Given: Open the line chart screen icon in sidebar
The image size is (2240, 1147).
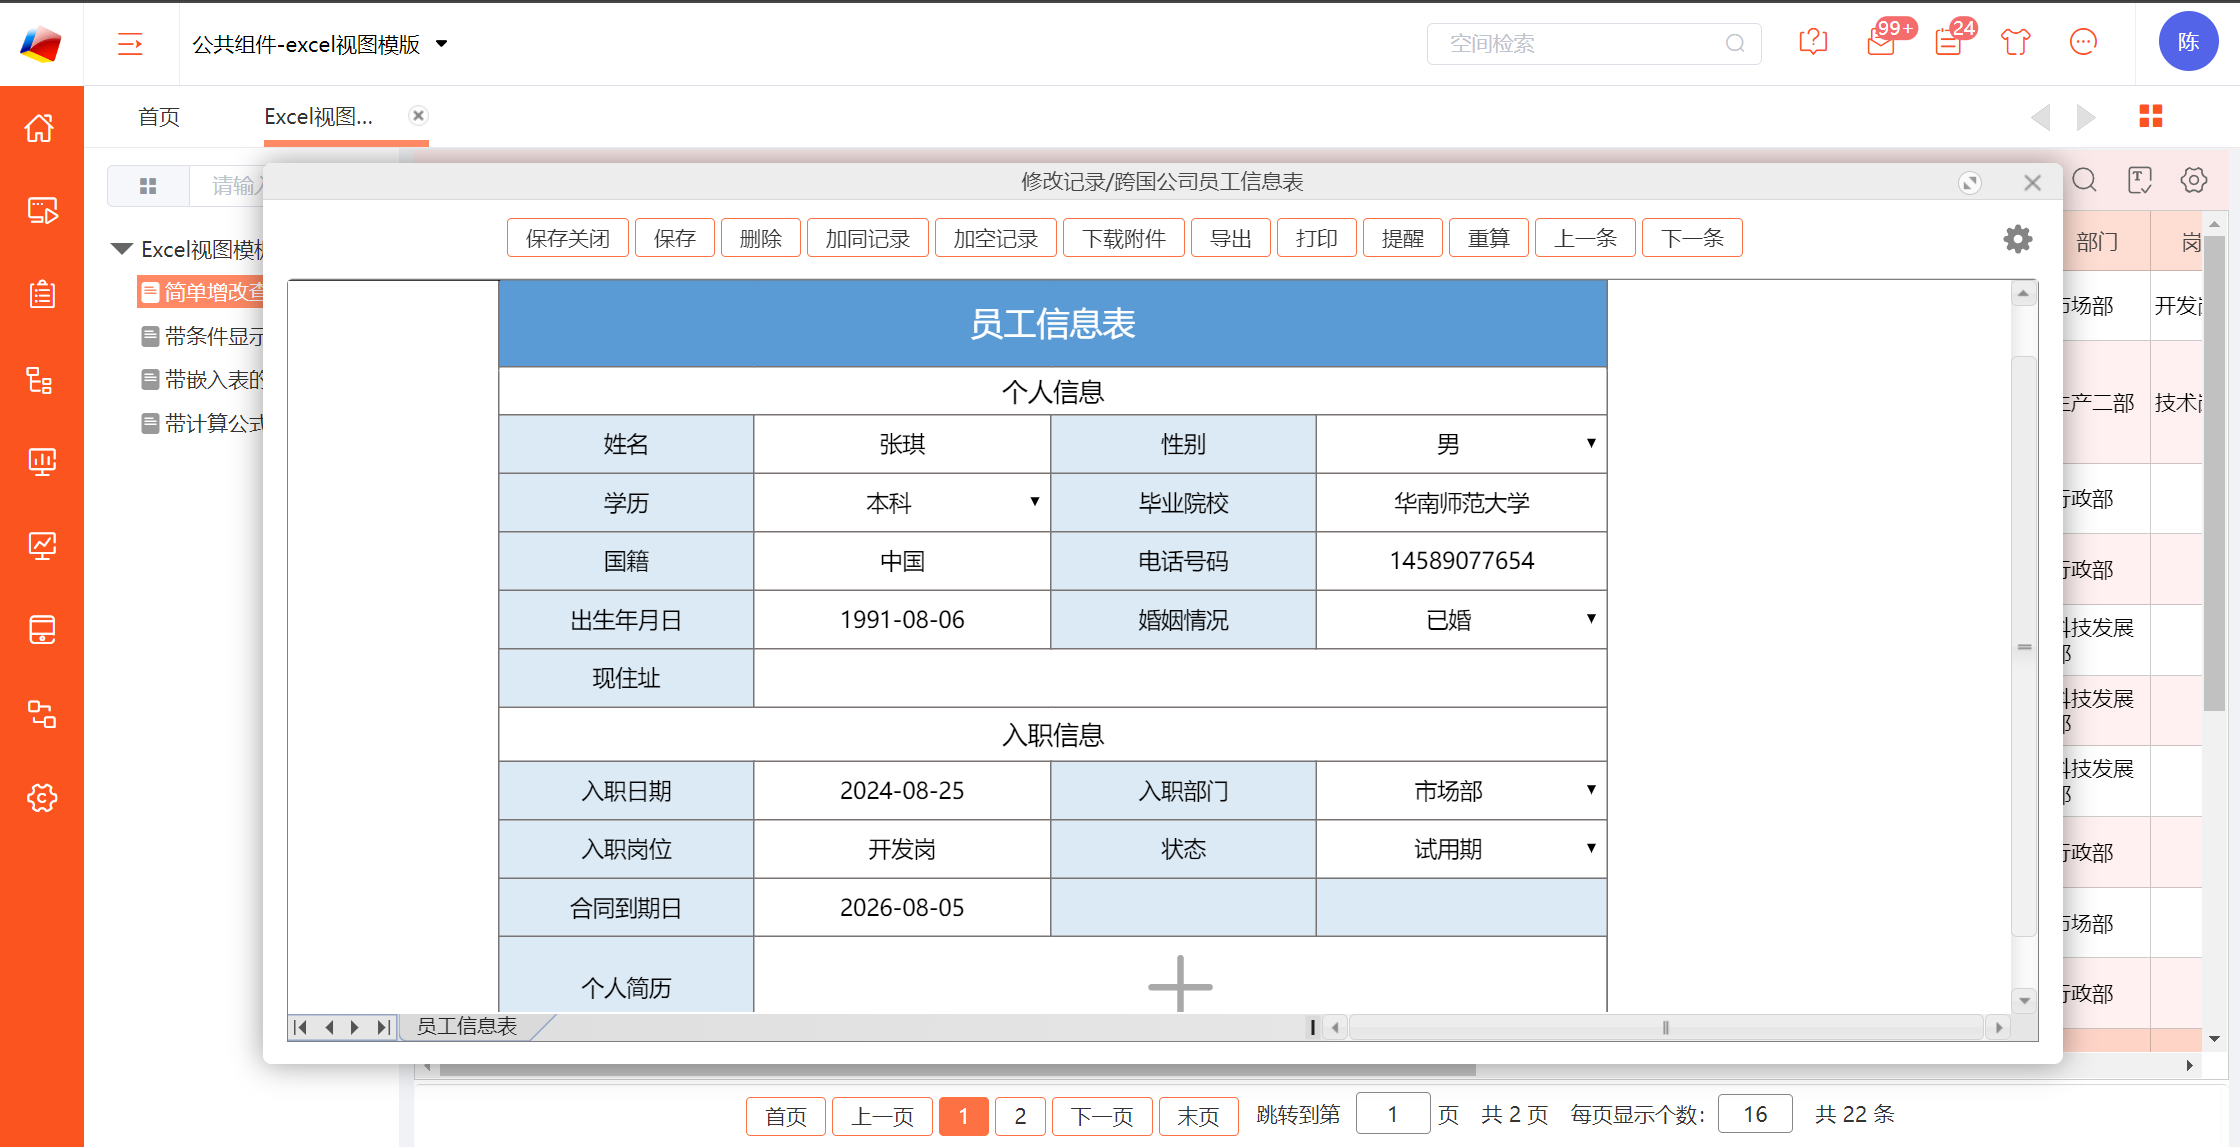Looking at the screenshot, I should pyautogui.click(x=41, y=545).
